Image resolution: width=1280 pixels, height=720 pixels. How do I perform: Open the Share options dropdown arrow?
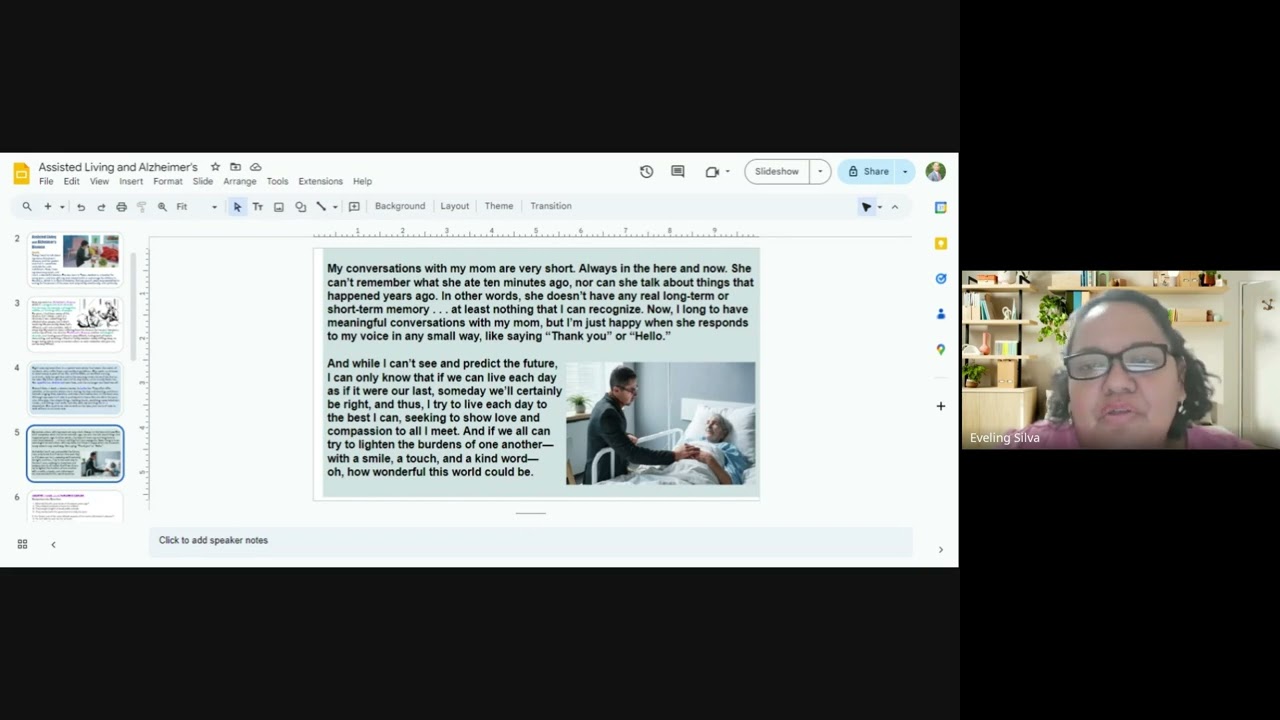(x=905, y=172)
